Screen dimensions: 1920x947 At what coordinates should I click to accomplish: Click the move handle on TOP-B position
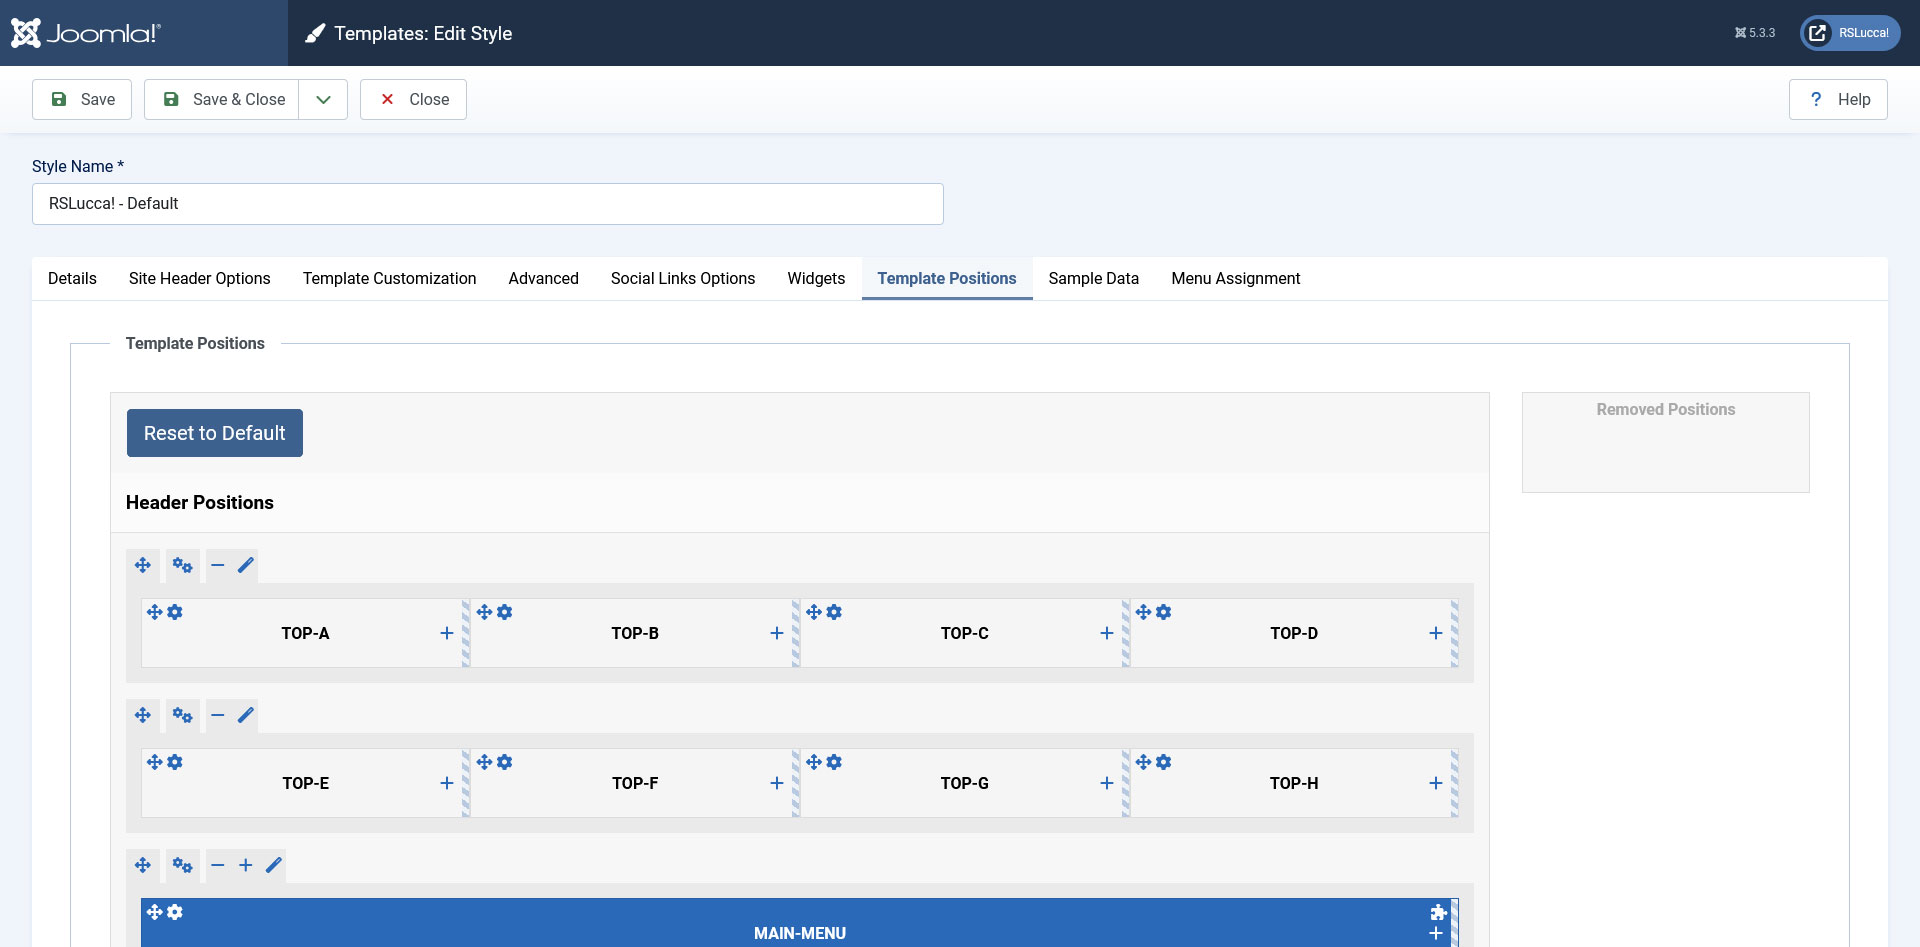pos(484,612)
